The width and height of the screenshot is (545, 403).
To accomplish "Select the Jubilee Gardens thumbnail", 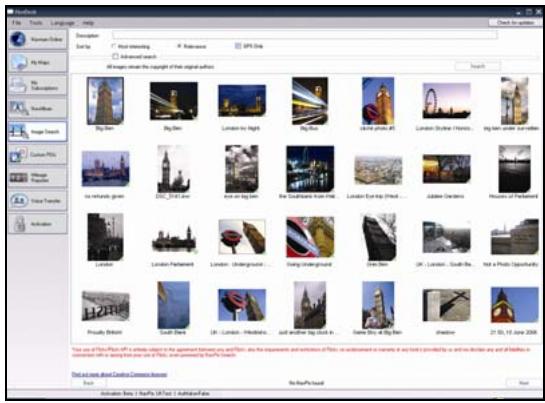I will (x=446, y=169).
